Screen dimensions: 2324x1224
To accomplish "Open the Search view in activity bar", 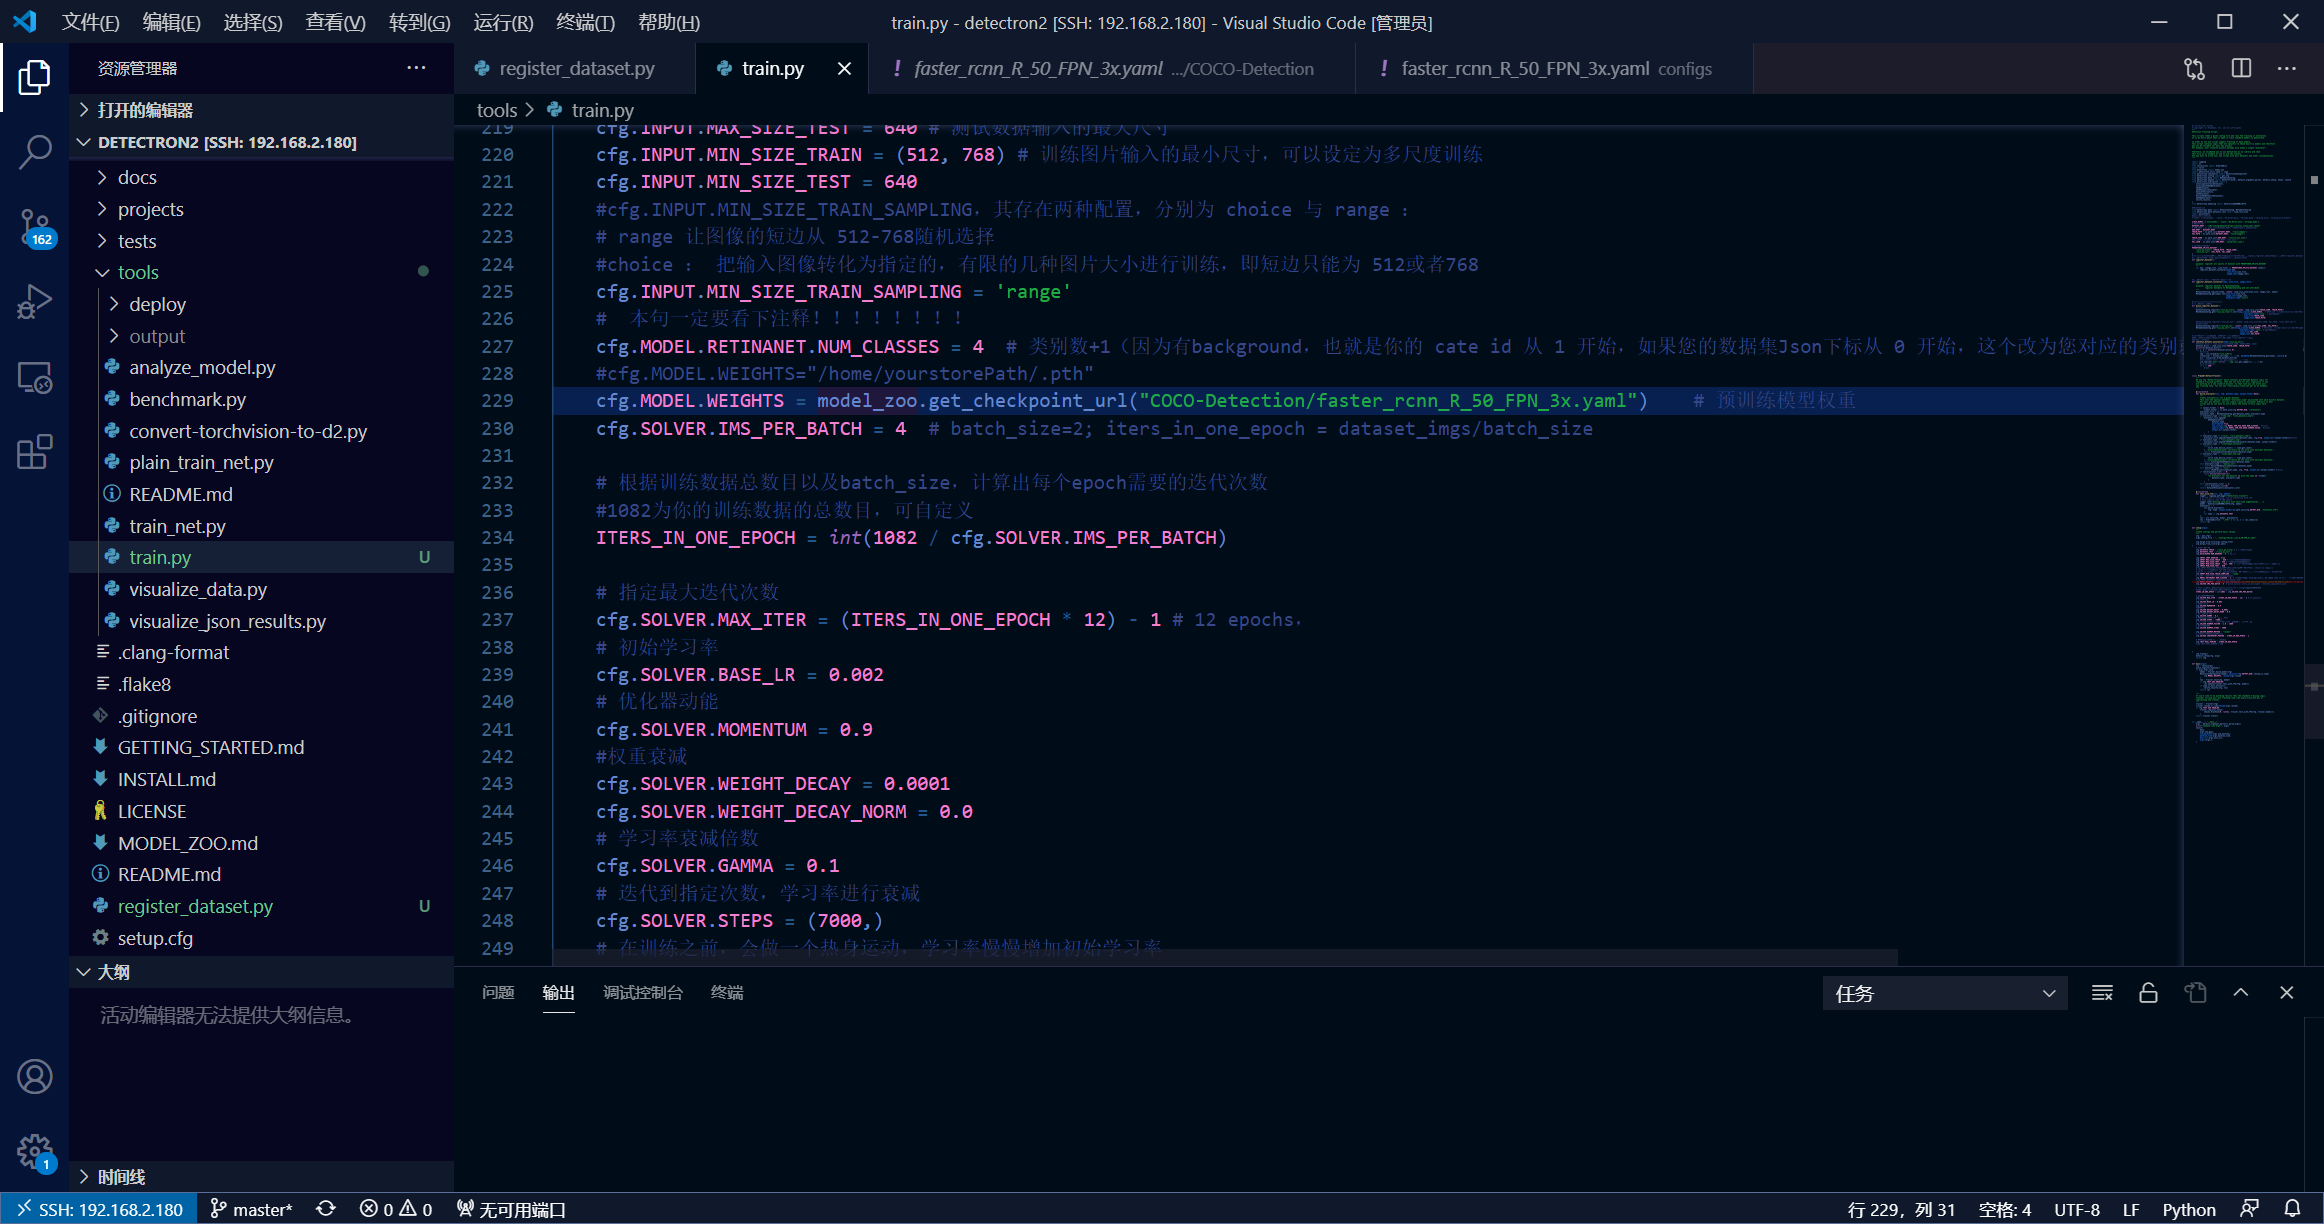I will click(x=35, y=151).
